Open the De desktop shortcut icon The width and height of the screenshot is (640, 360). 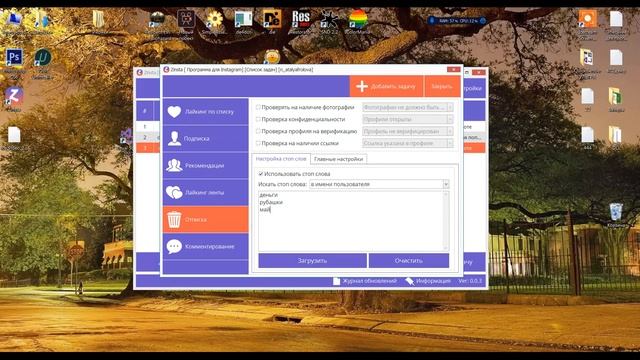coord(271,19)
